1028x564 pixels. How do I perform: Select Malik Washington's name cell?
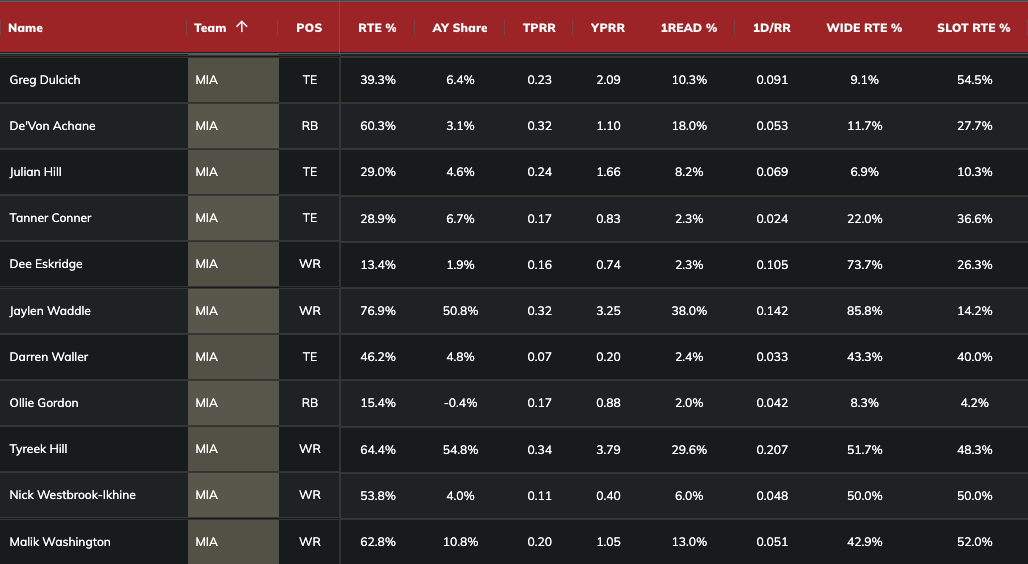click(60, 542)
